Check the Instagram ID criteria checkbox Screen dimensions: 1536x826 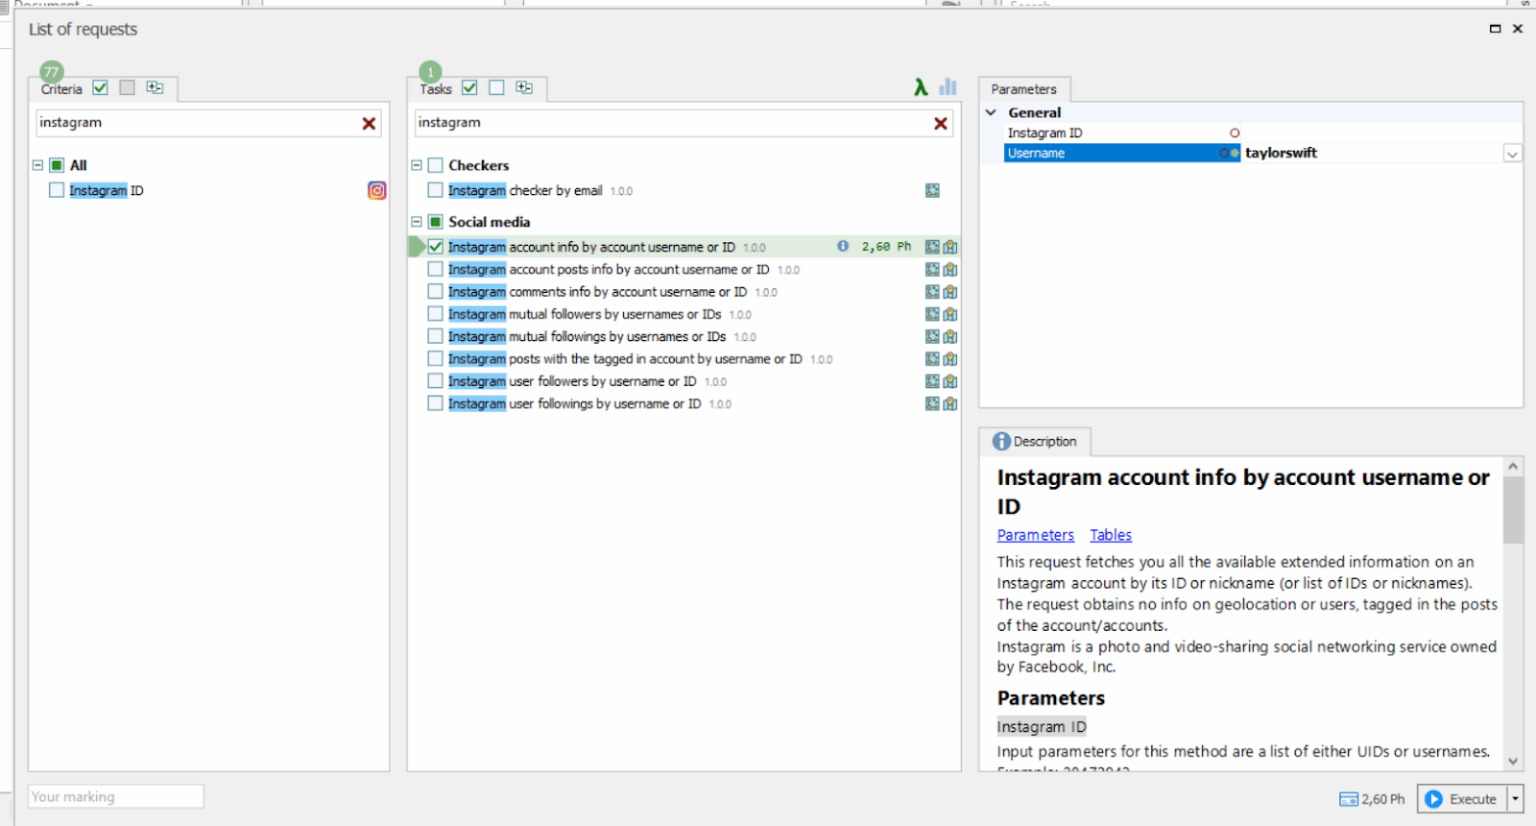(x=57, y=191)
